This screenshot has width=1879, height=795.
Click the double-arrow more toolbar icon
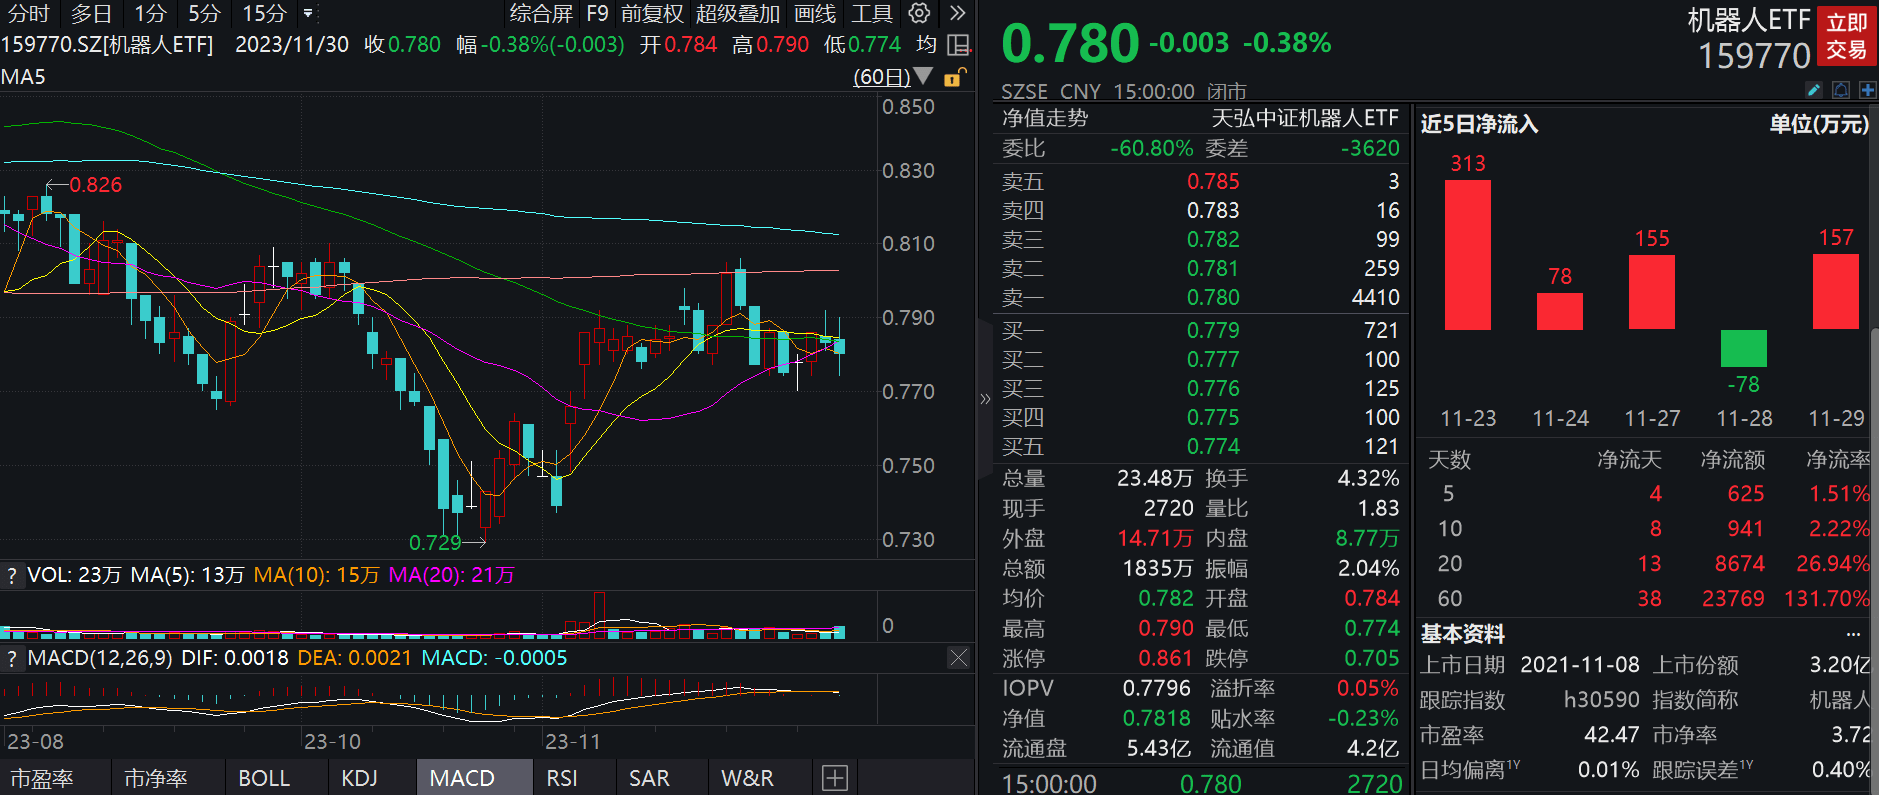pyautogui.click(x=957, y=13)
